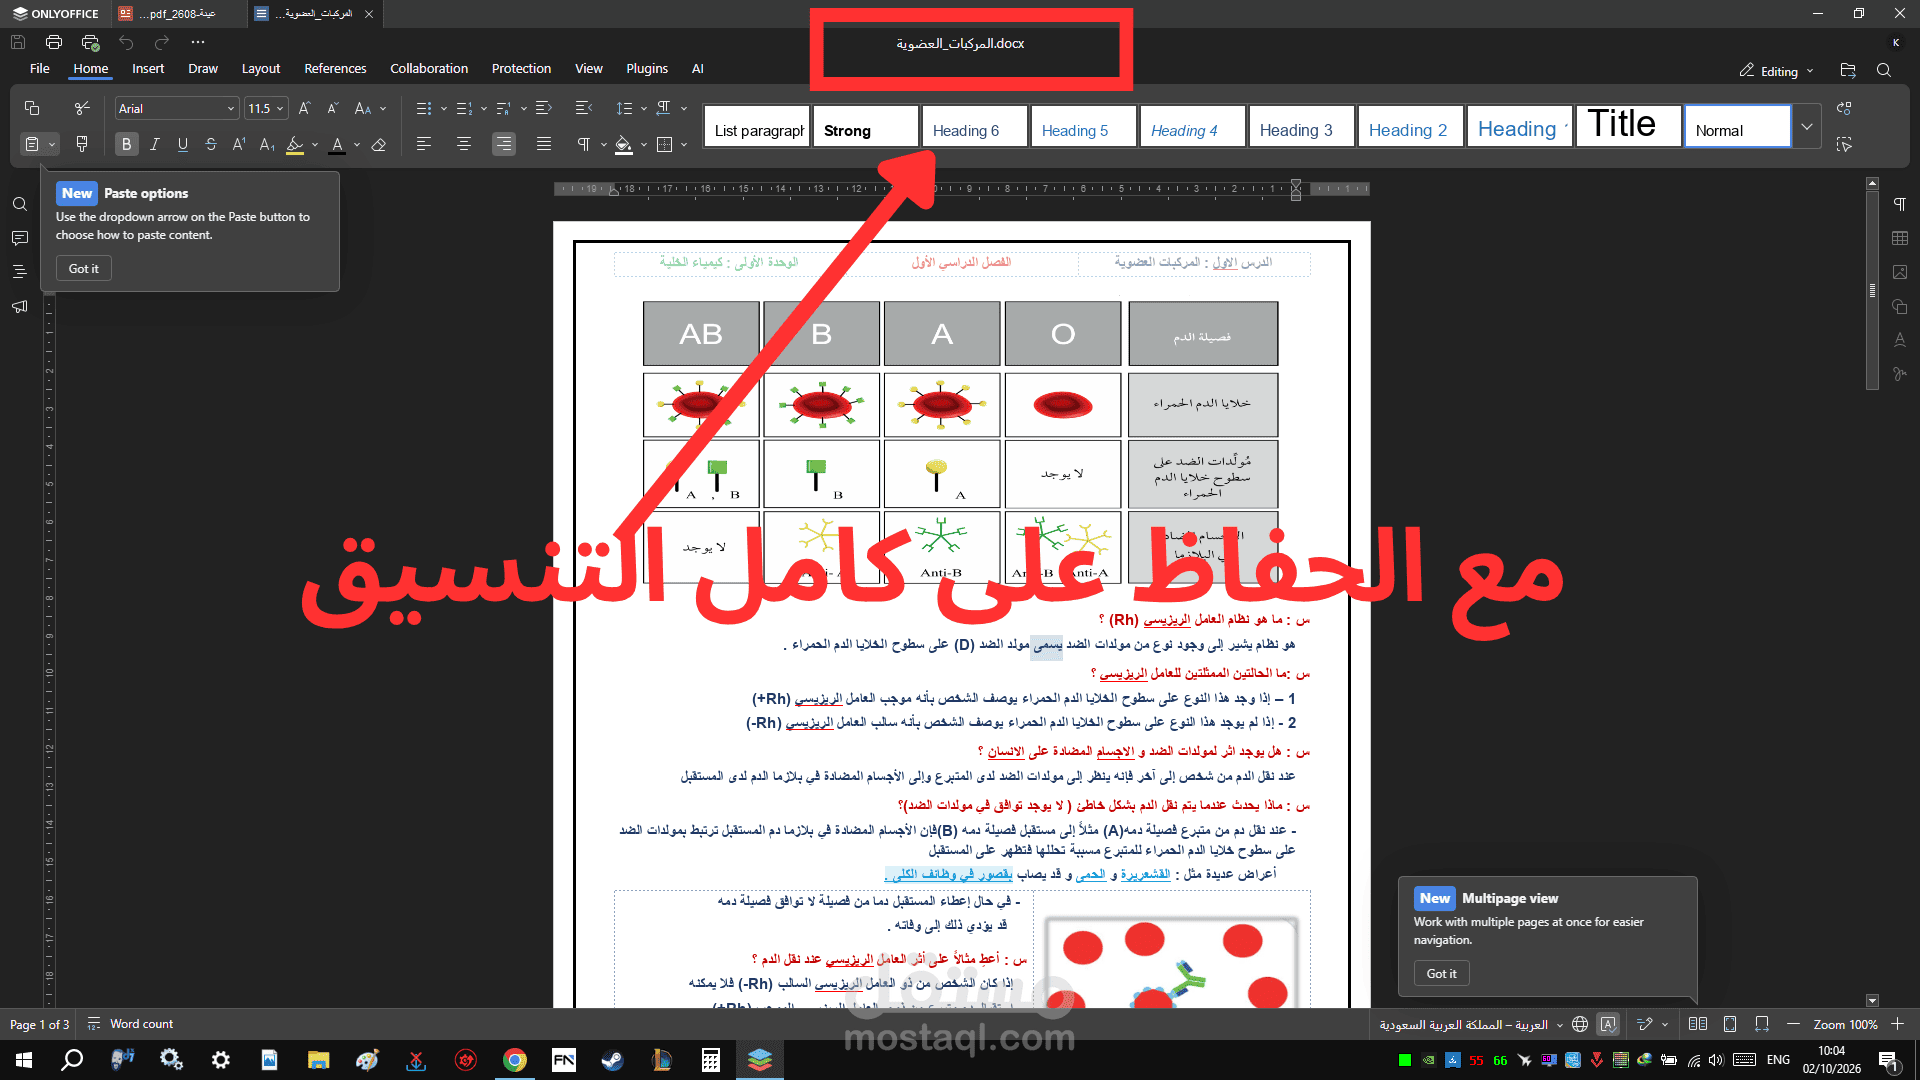
Task: Open the Table settings icon in the right sidebar
Action: 1900,238
